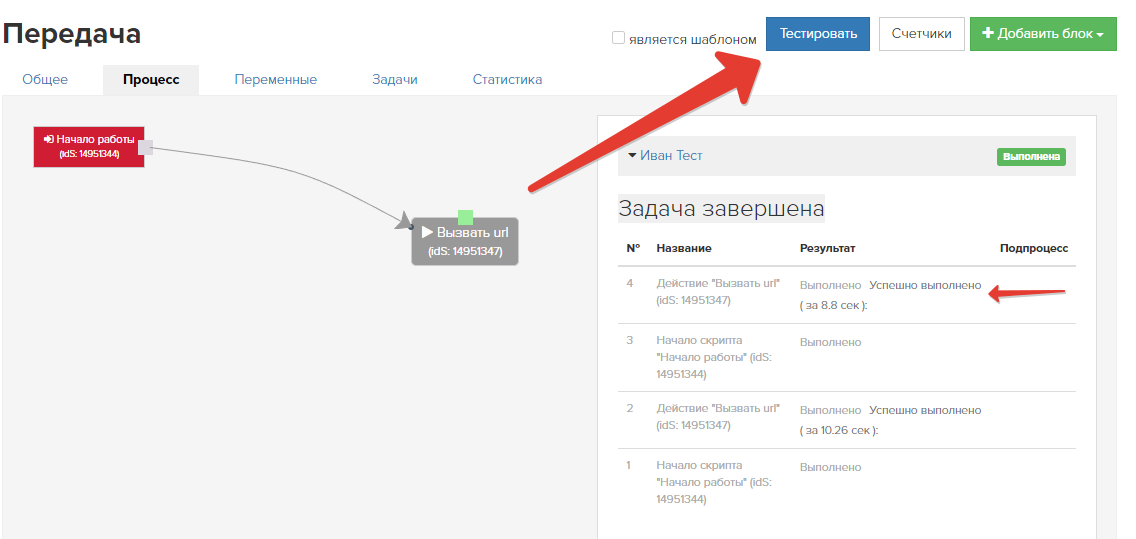Click the login icon in Начало работы block

point(49,139)
